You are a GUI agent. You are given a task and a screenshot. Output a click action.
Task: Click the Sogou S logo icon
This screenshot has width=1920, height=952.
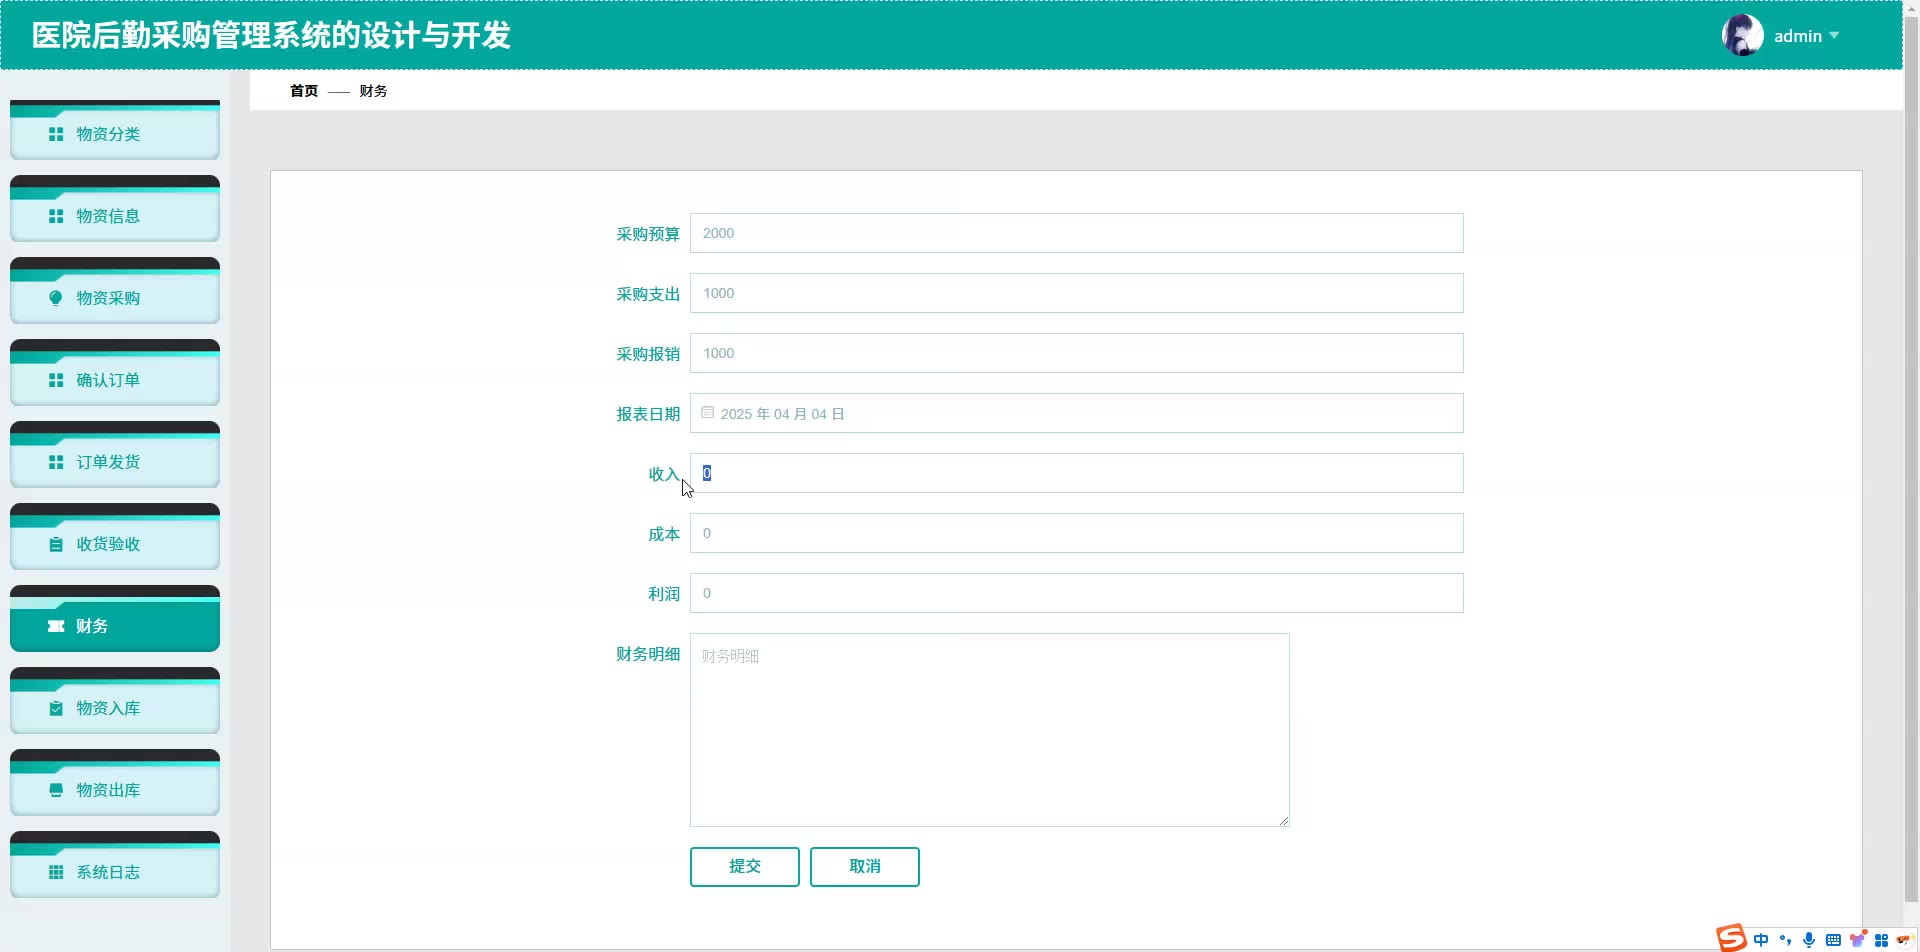1731,938
